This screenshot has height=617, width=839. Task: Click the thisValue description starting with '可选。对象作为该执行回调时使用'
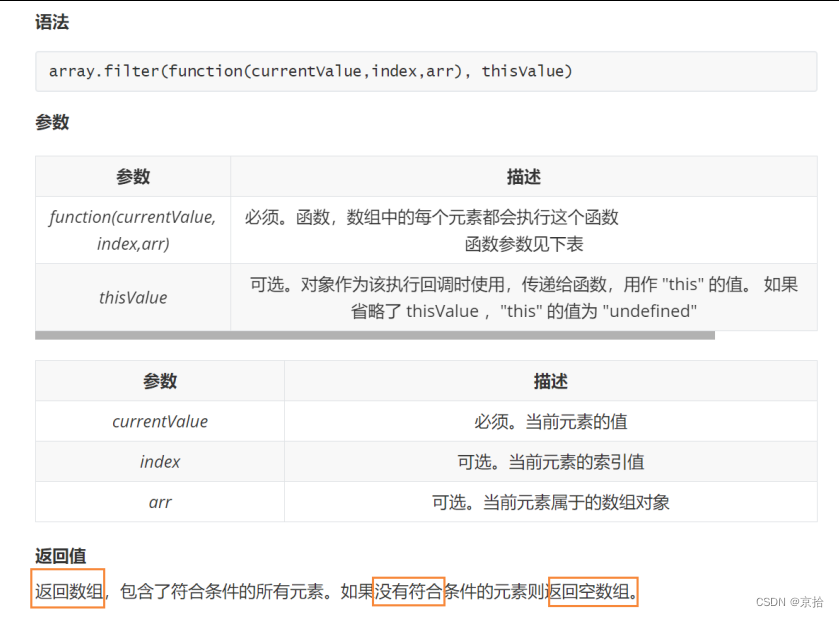click(524, 297)
